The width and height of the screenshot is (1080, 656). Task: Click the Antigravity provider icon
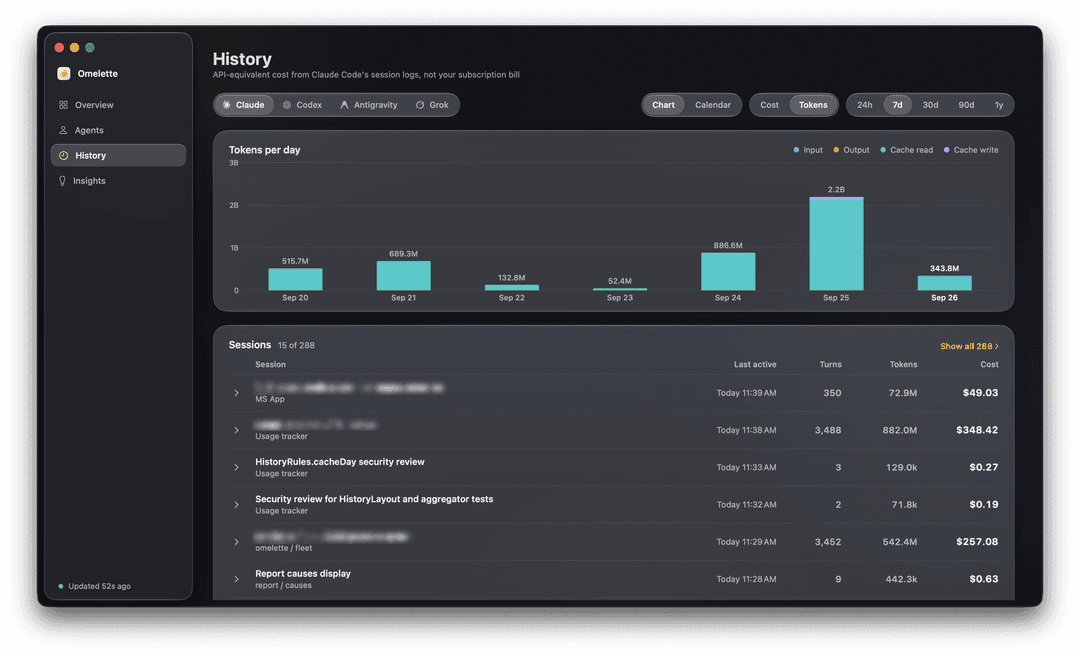pos(344,105)
